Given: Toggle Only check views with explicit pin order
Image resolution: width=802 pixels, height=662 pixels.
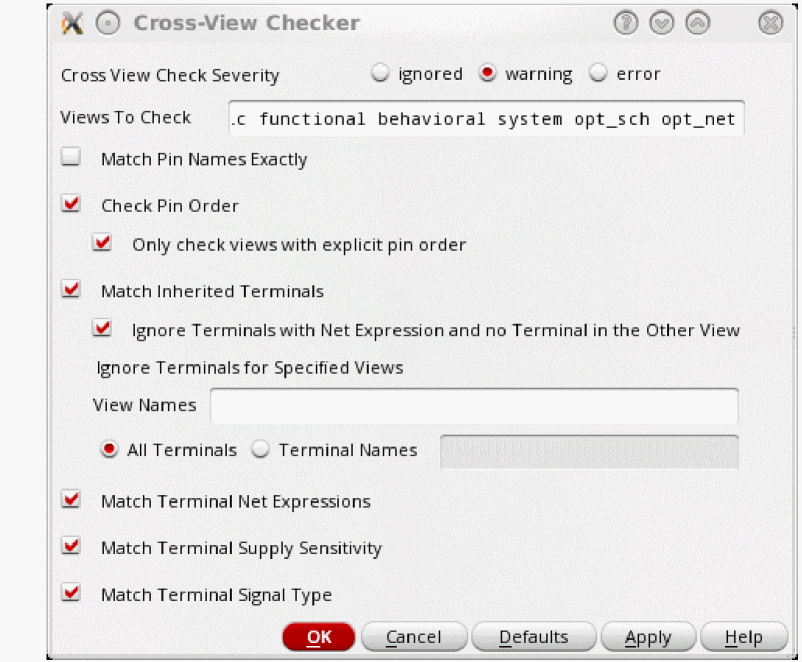Looking at the screenshot, I should [x=102, y=242].
